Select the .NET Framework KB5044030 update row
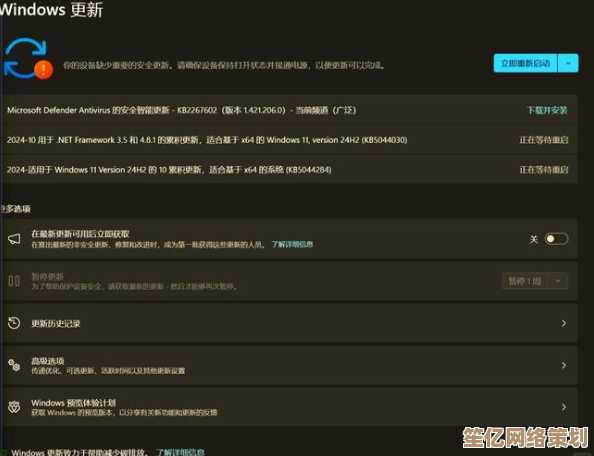The width and height of the screenshot is (594, 456). point(289,140)
